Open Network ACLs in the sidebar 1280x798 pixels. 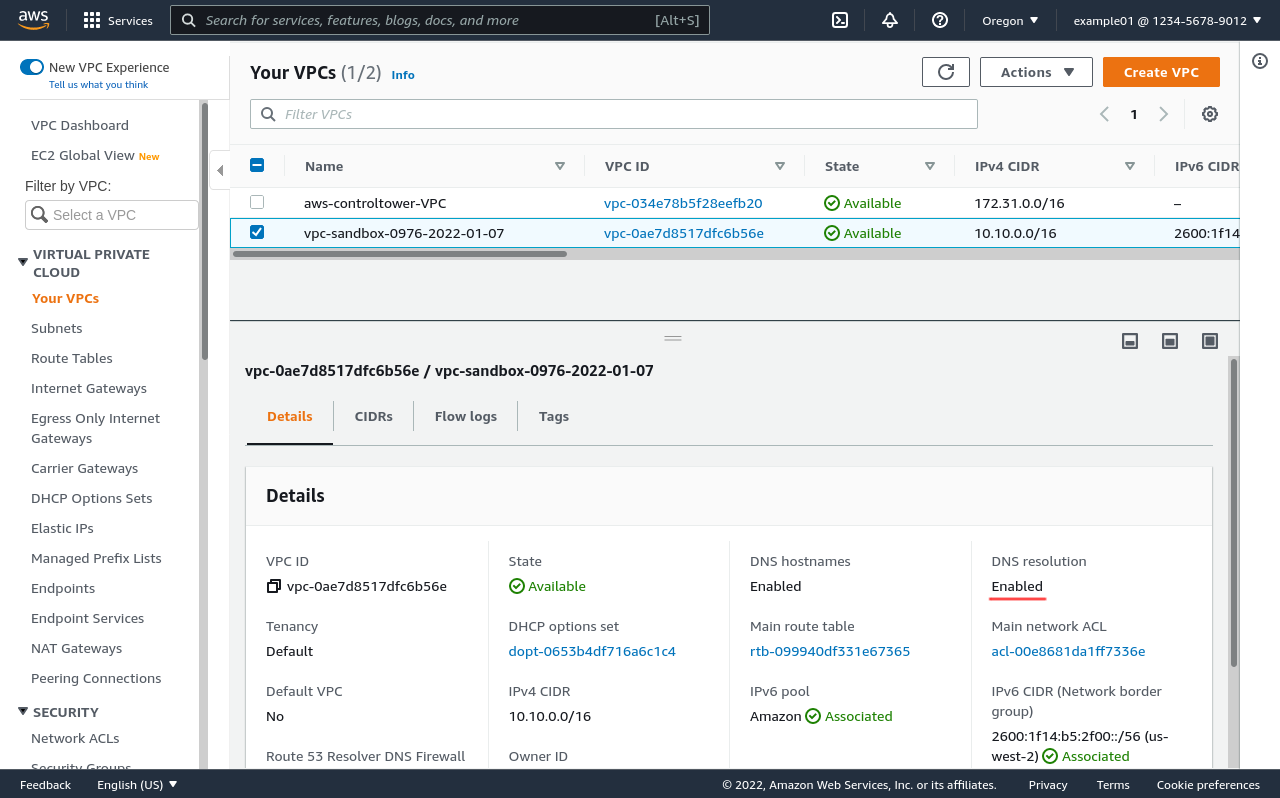[x=75, y=738]
